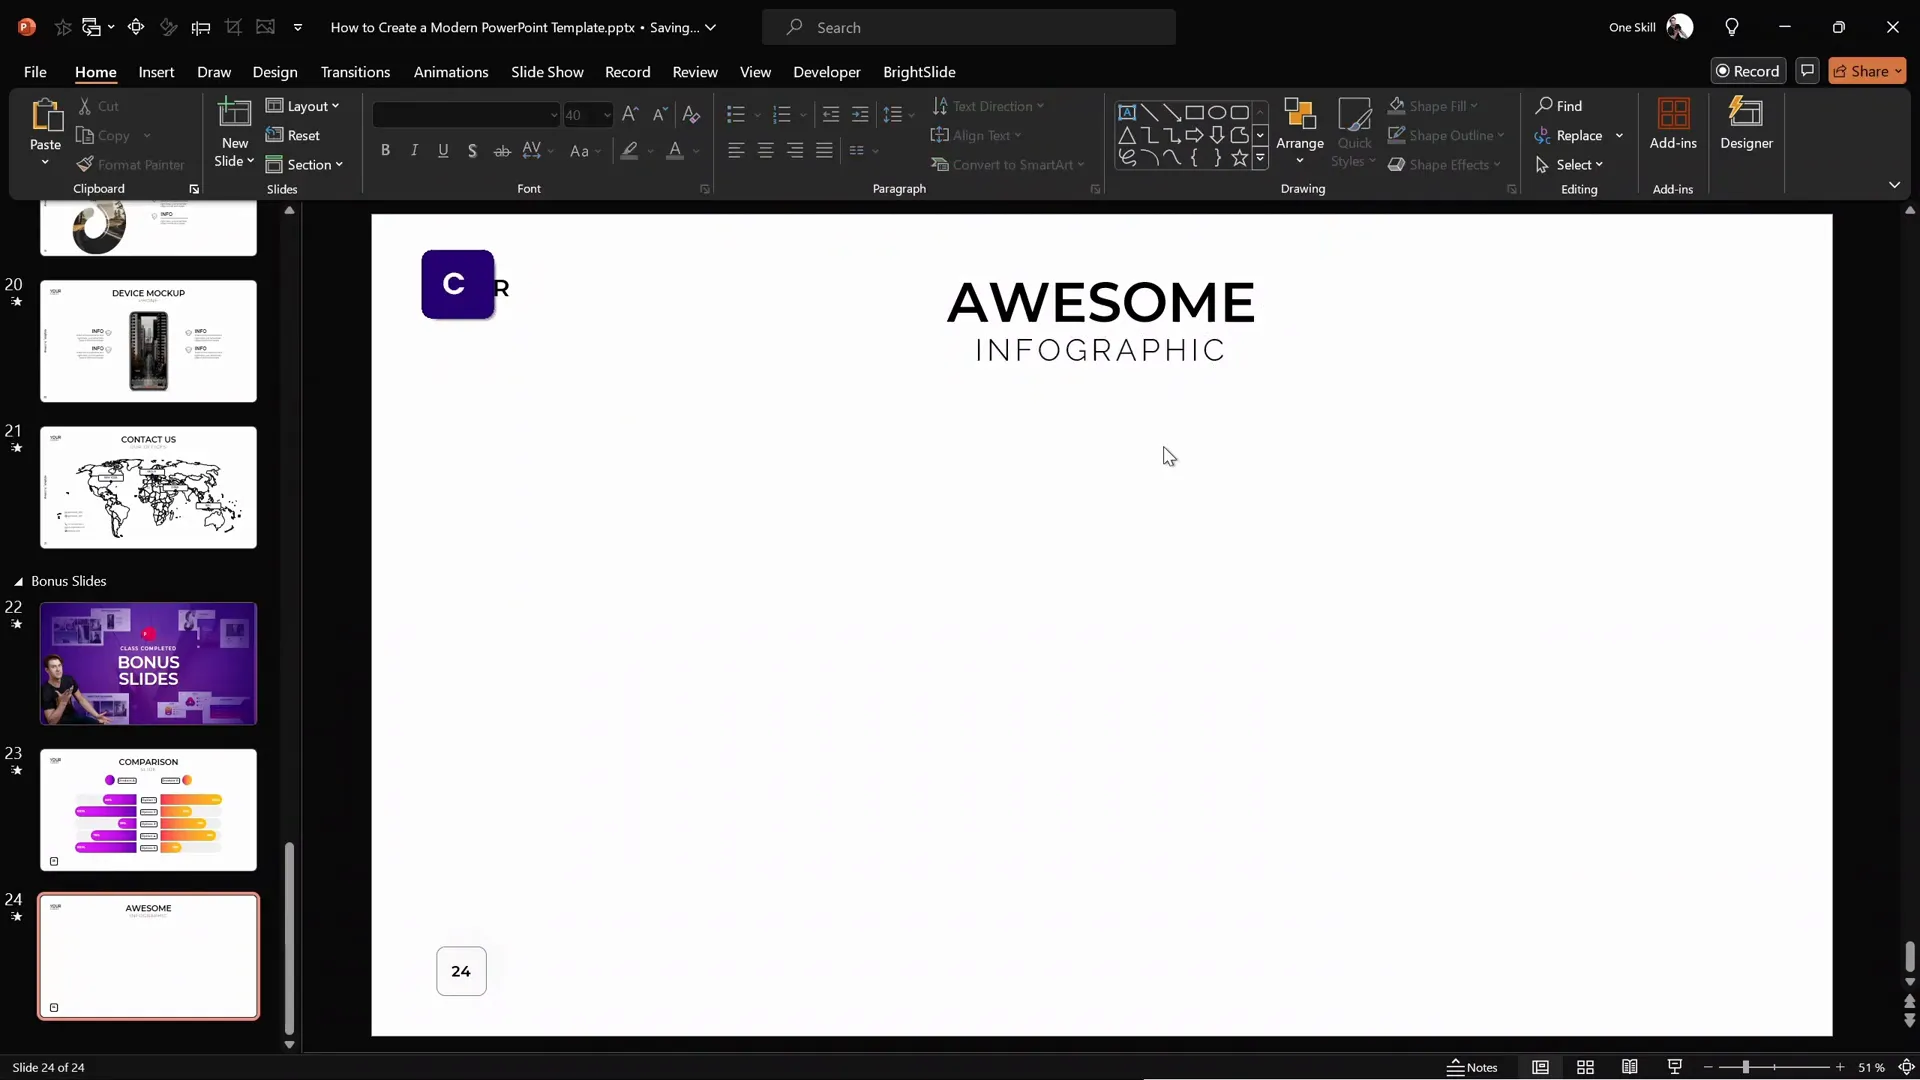Screen dimensions: 1920x1080
Task: Open the Layout dropdown
Action: (303, 106)
